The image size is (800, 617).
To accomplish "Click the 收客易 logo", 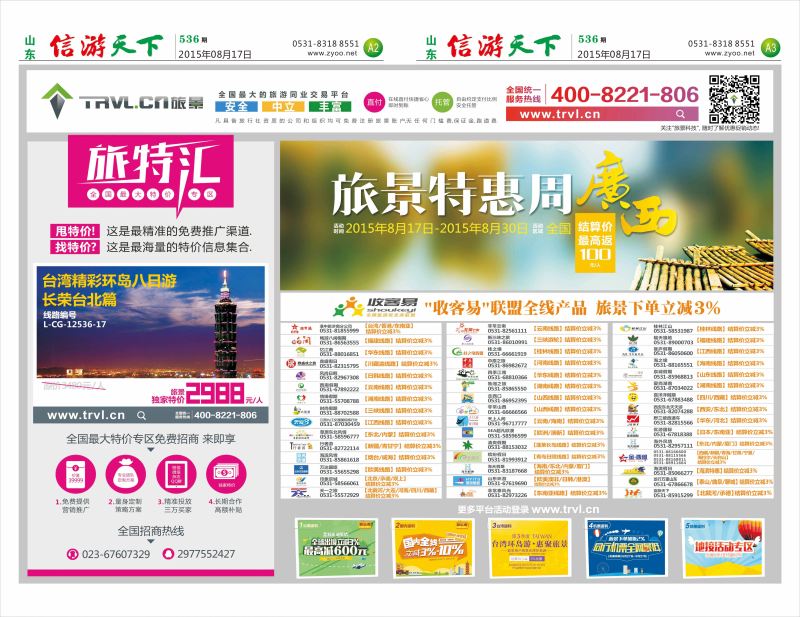I will point(375,307).
